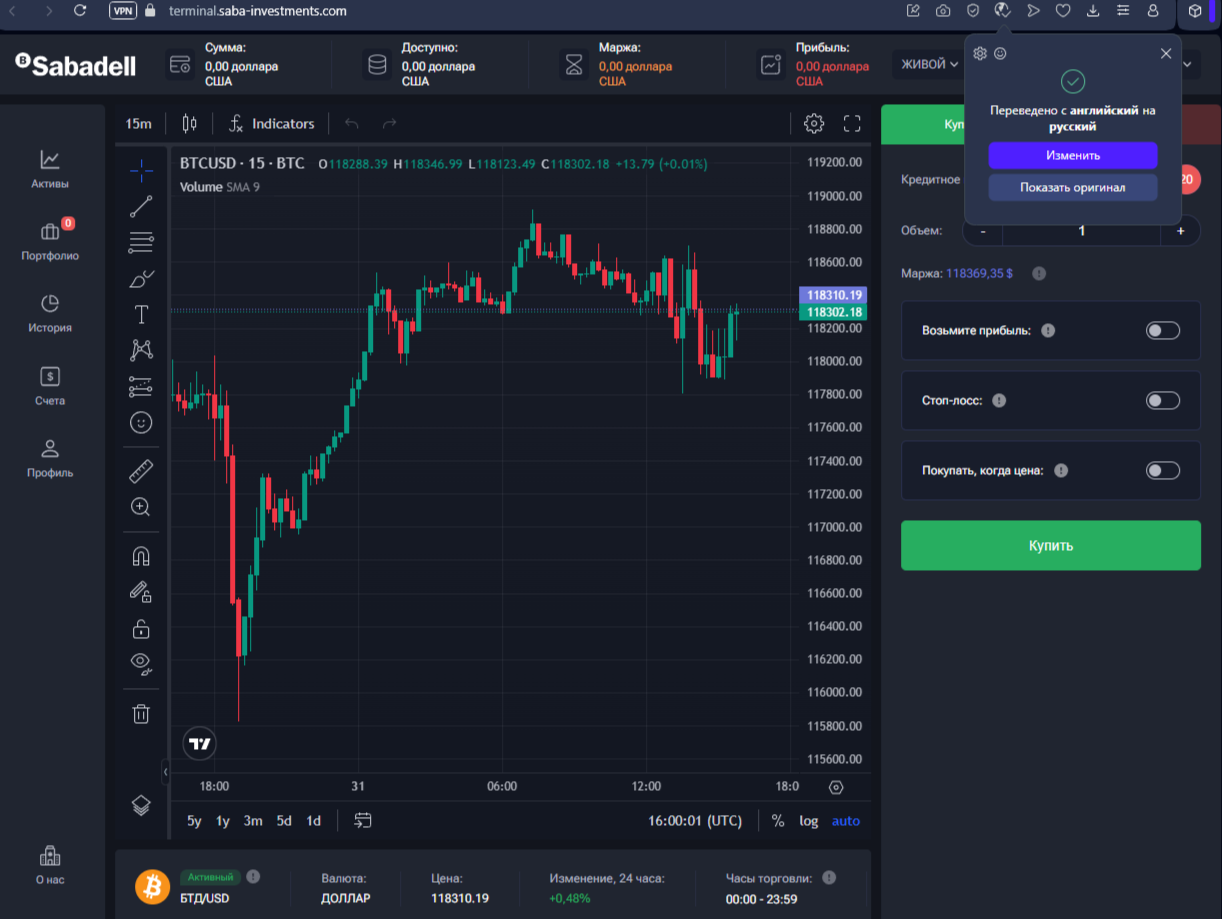The height and width of the screenshot is (919, 1222).
Task: Click the TradingView logo on chart
Action: [200, 743]
